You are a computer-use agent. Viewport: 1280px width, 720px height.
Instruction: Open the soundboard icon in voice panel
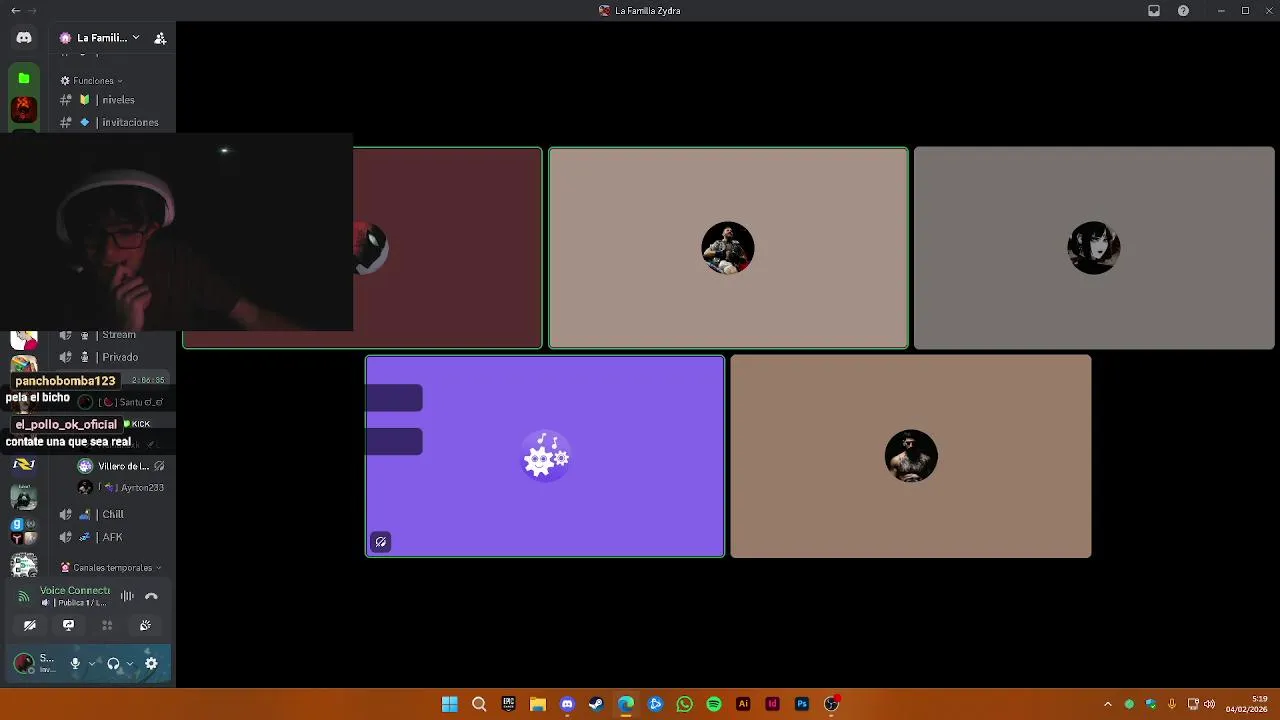pyautogui.click(x=145, y=625)
